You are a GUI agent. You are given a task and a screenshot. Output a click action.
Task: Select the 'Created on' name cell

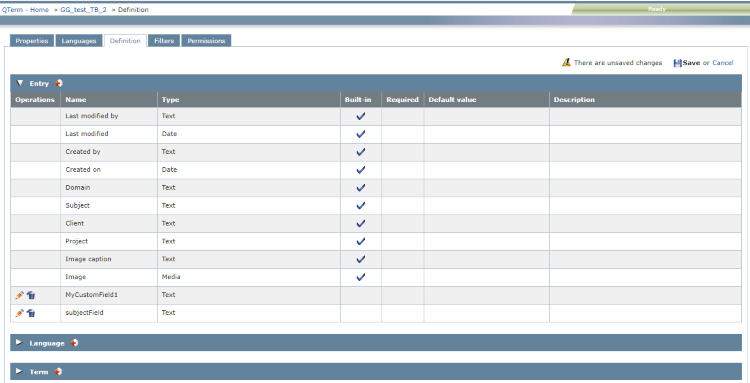pos(109,170)
